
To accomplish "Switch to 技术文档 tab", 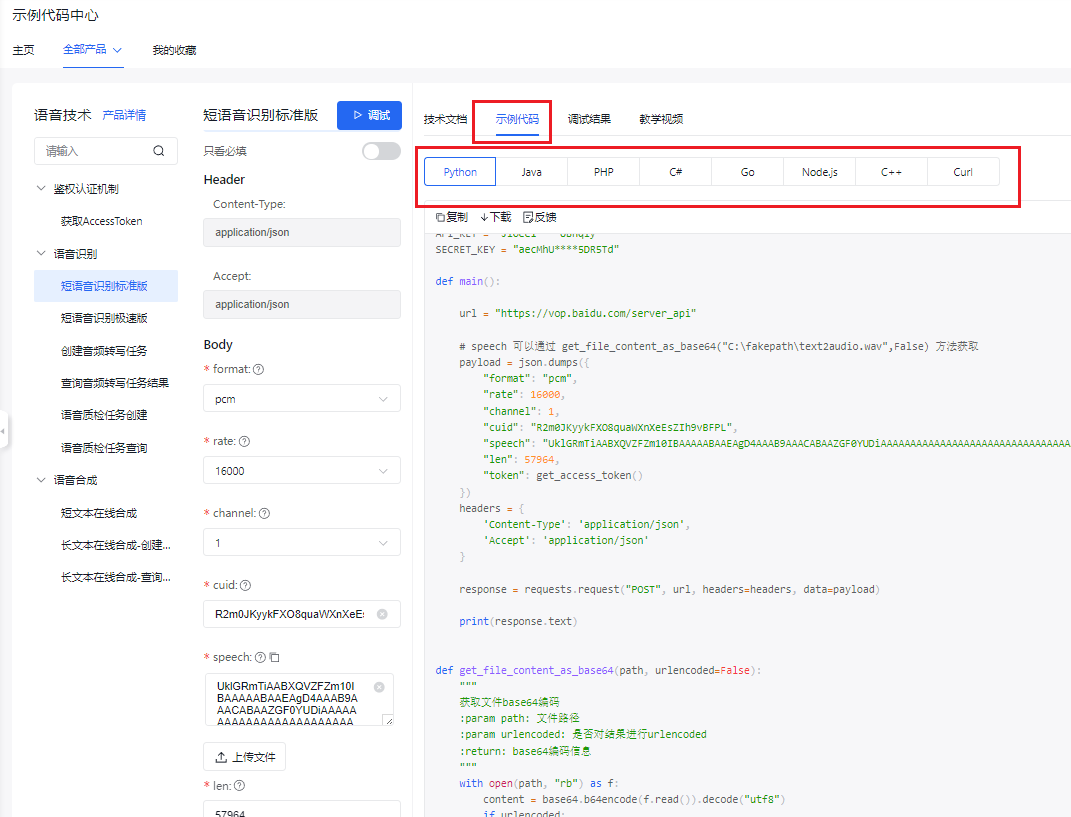I will [445, 119].
